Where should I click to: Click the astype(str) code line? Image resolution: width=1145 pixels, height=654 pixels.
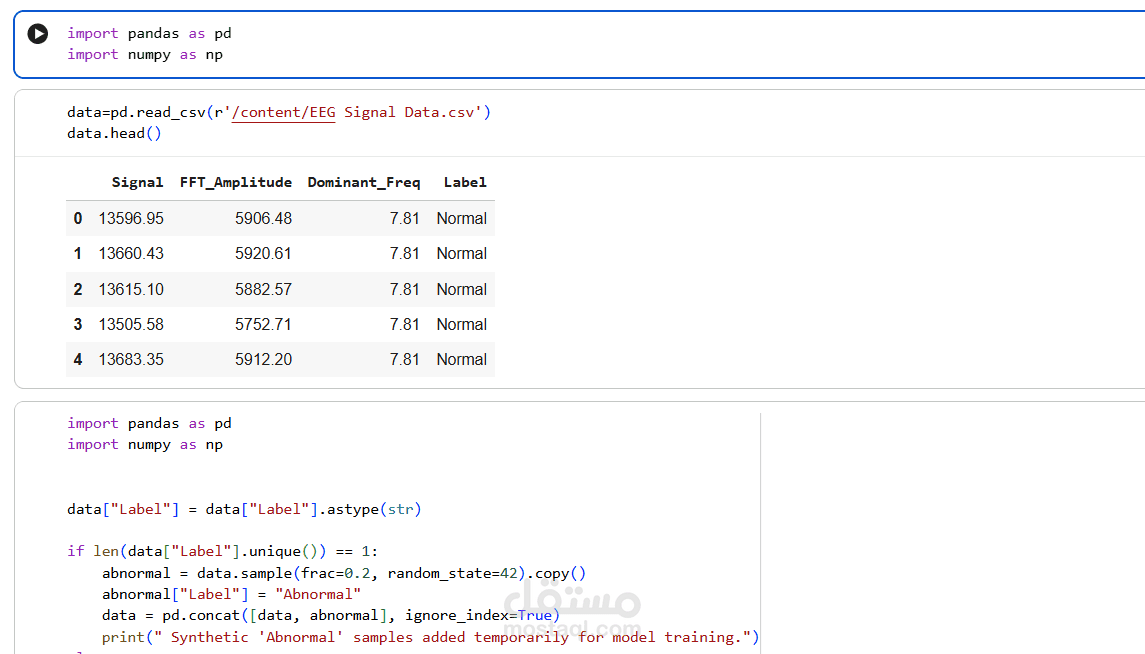(x=244, y=509)
